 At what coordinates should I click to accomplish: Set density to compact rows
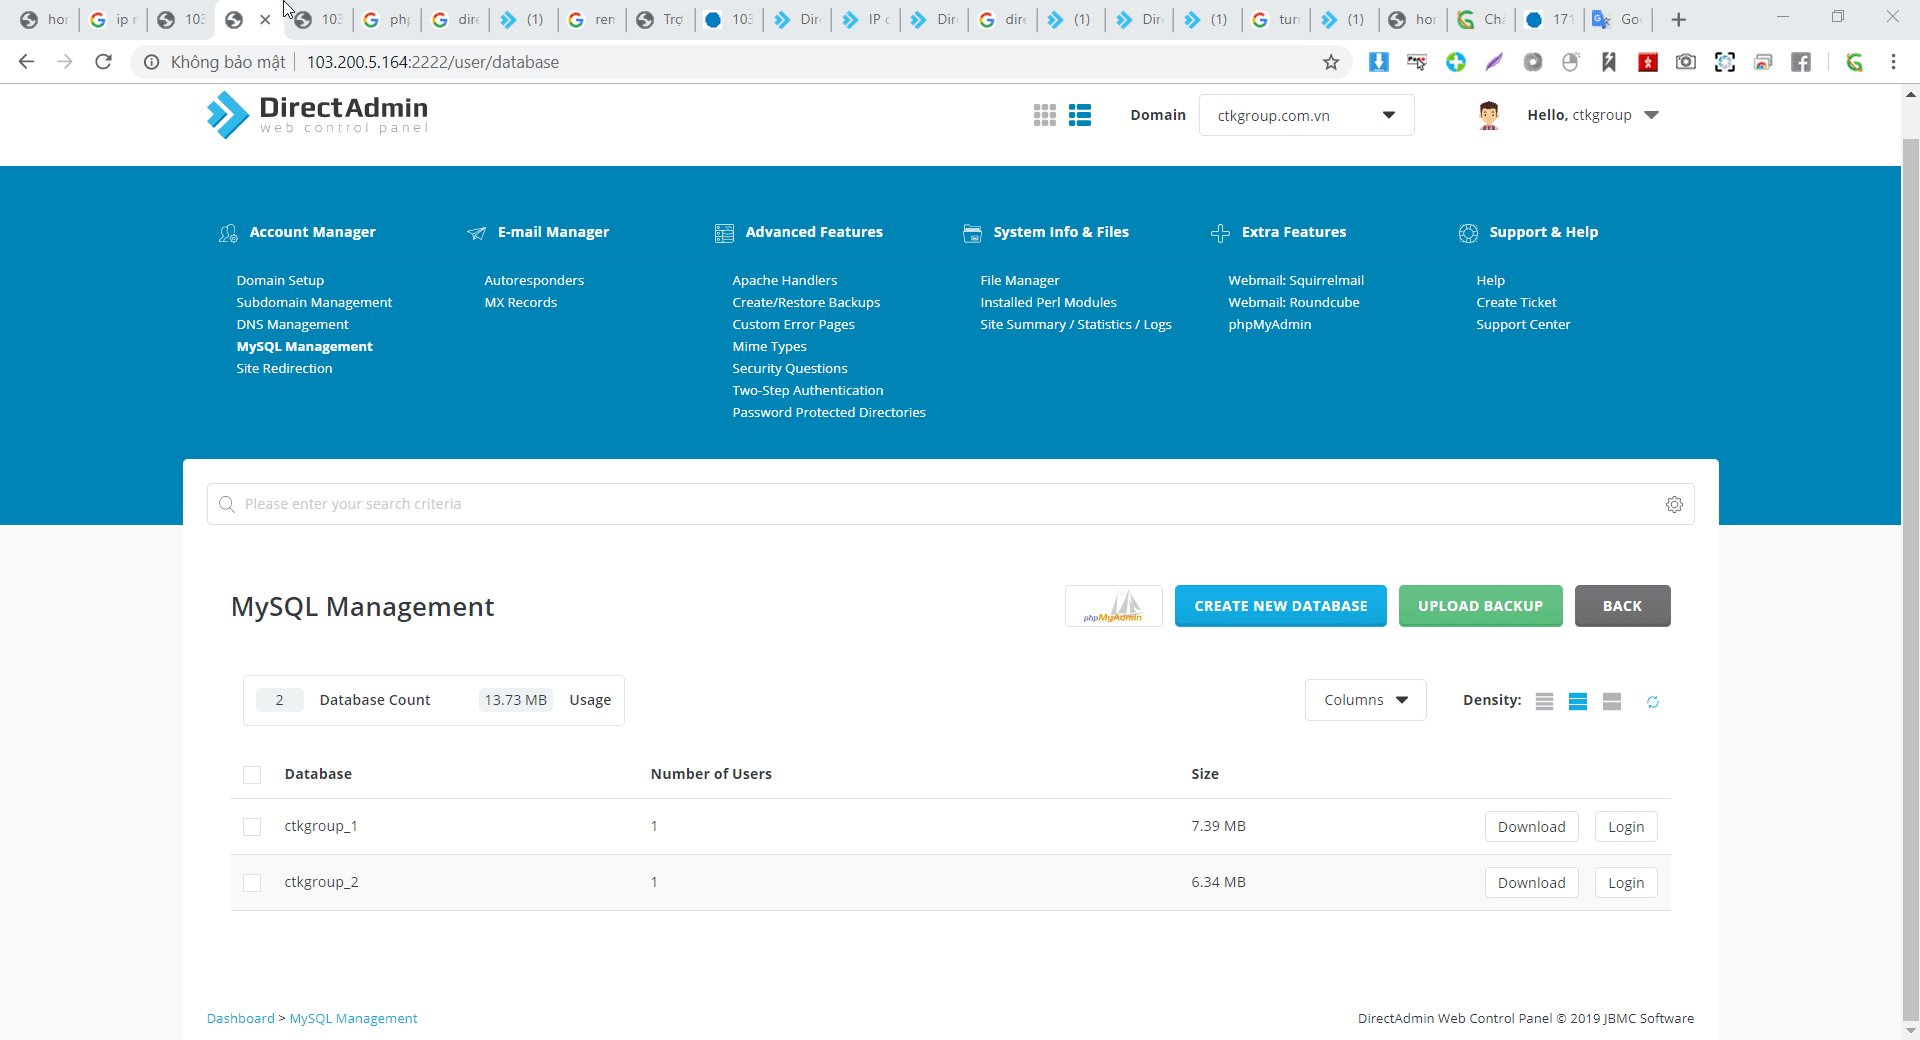click(1544, 701)
